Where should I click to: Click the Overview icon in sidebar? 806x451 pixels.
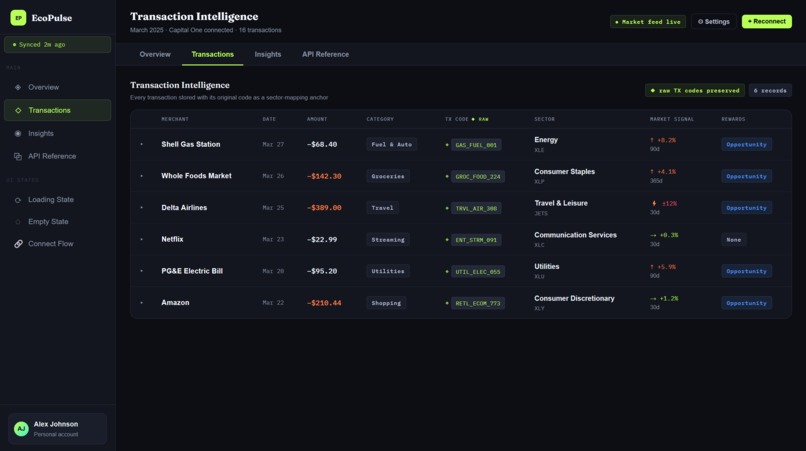click(18, 87)
